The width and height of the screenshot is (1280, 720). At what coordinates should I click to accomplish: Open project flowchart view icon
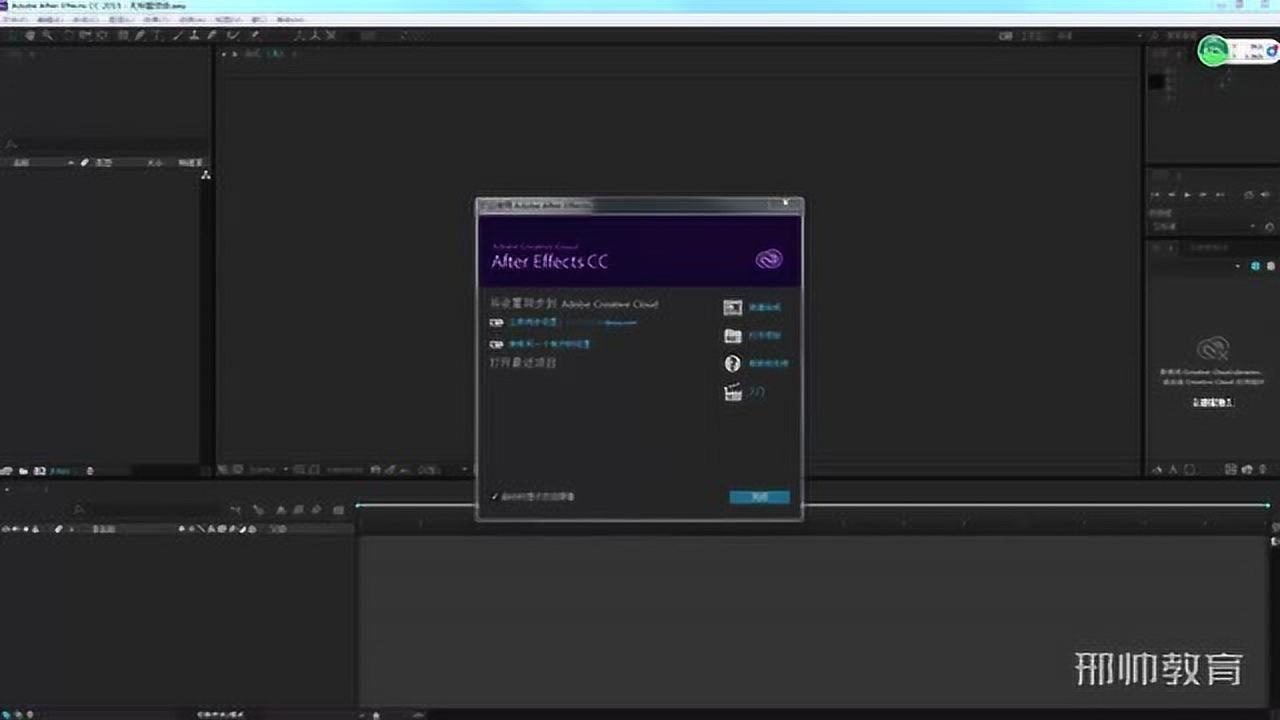pos(205,175)
